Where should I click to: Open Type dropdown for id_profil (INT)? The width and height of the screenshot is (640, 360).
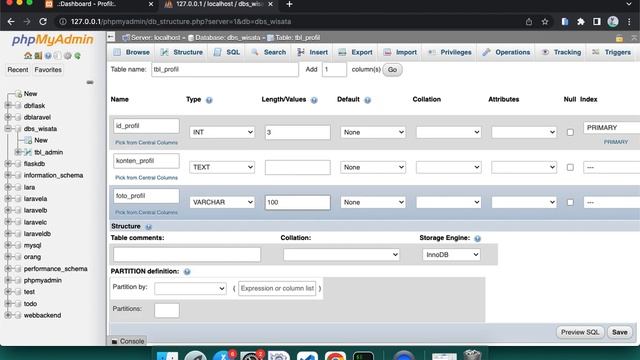pyautogui.click(x=222, y=132)
